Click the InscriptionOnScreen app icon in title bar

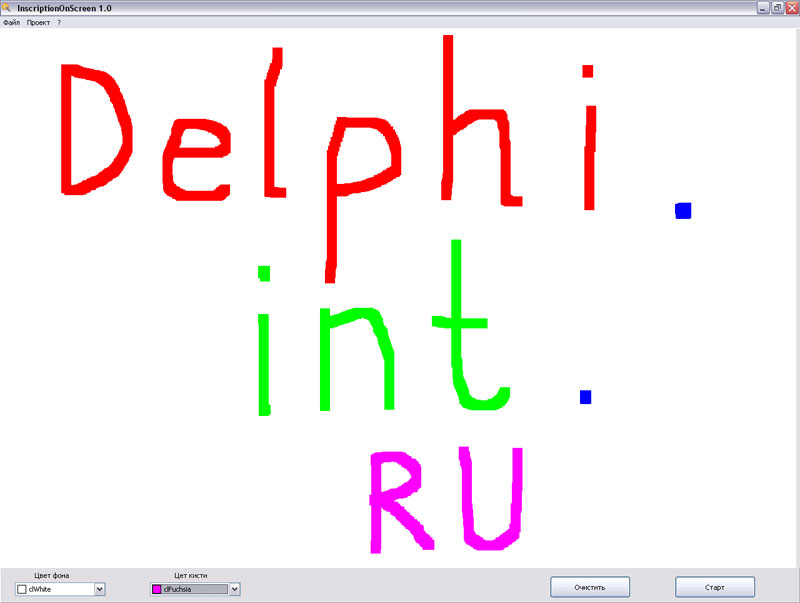click(6, 7)
